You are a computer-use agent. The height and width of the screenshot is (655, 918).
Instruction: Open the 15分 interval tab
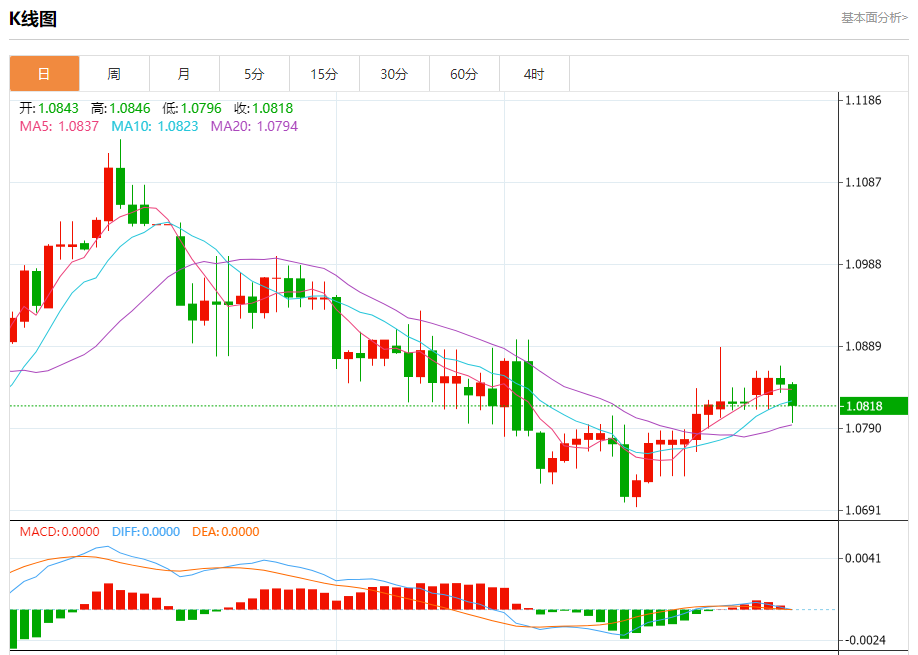click(x=324, y=74)
